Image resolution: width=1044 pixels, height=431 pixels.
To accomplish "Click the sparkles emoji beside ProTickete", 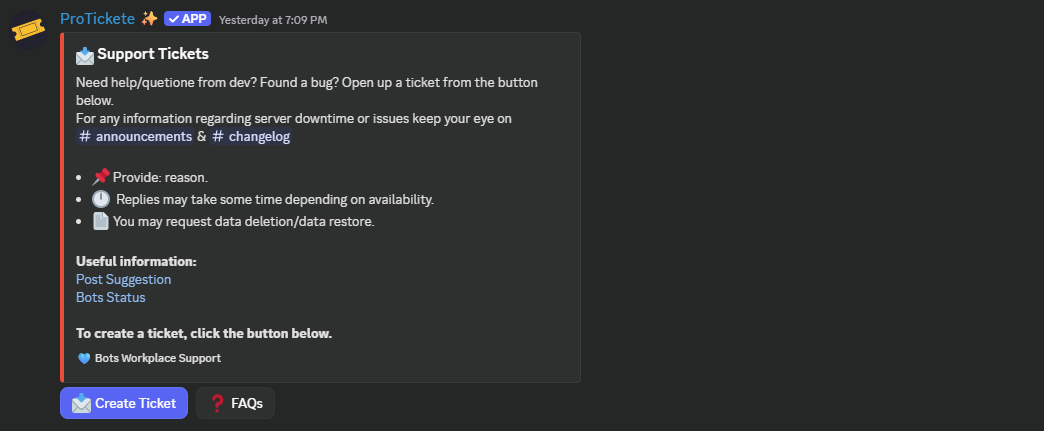I will point(149,18).
